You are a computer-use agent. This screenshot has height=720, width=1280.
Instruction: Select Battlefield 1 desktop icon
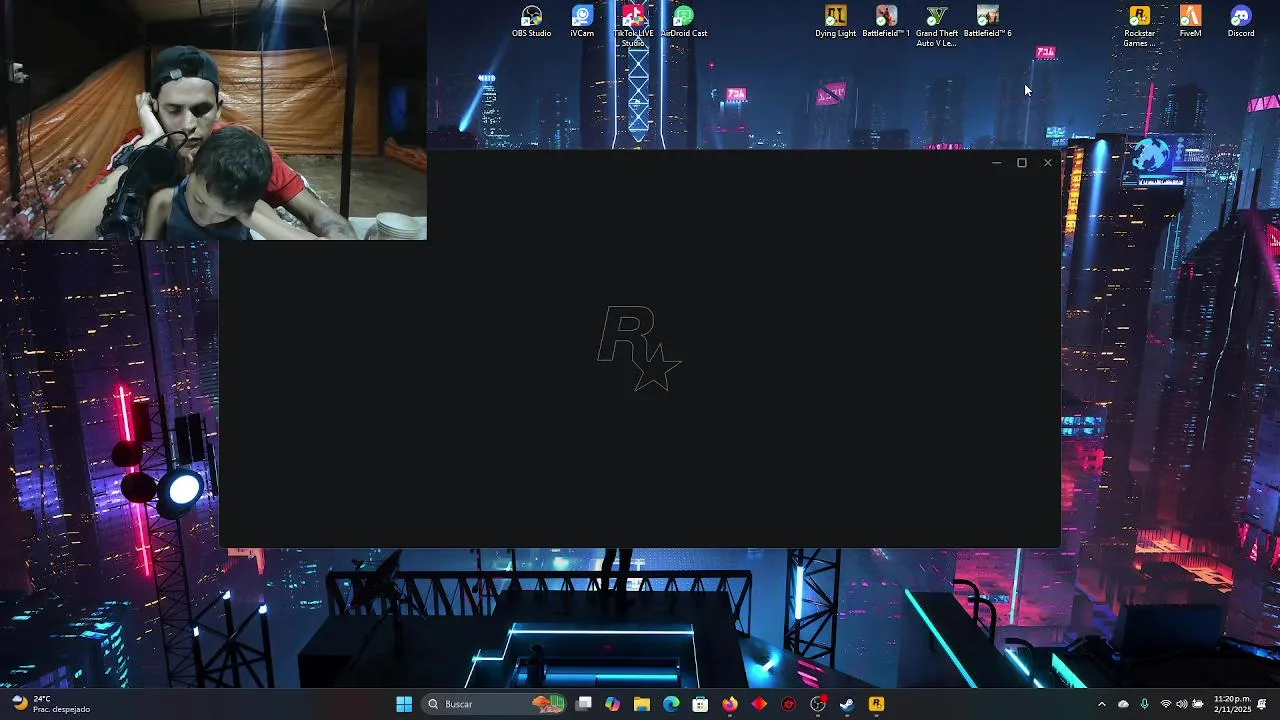click(x=886, y=21)
